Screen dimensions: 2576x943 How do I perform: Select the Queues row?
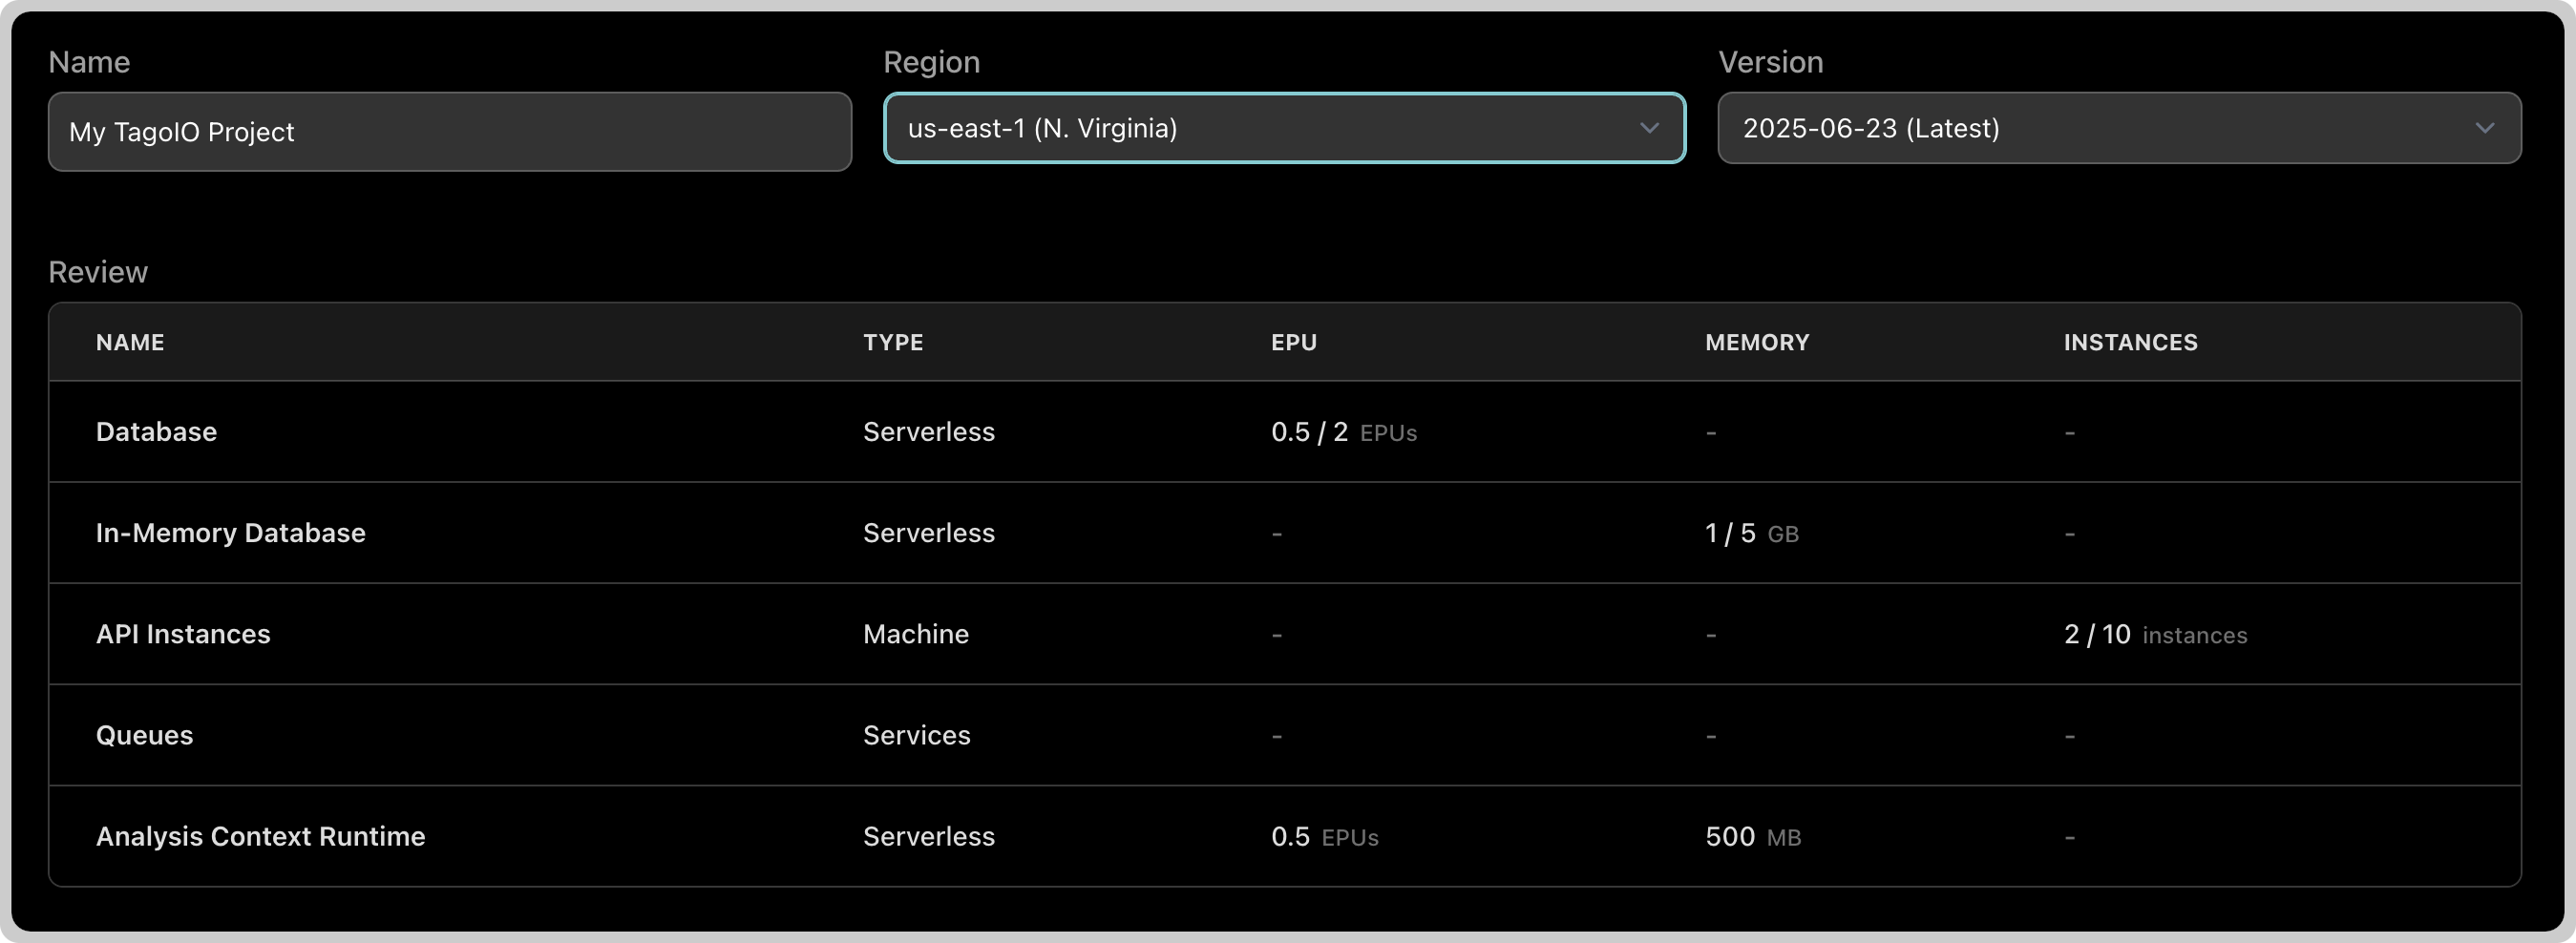point(1285,735)
